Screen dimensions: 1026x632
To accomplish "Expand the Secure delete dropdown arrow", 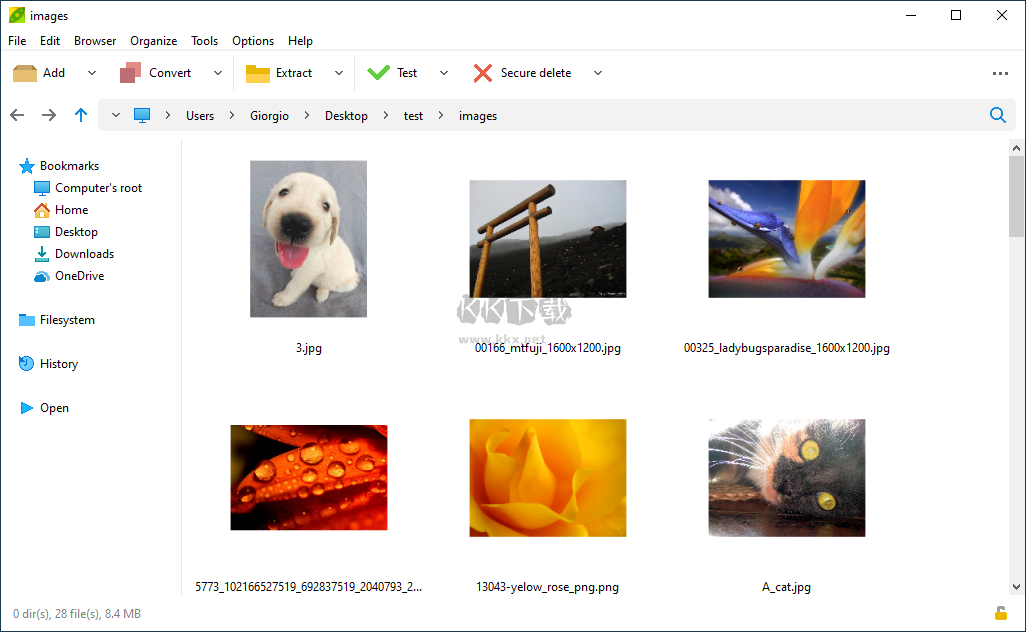I will pyautogui.click(x=598, y=73).
